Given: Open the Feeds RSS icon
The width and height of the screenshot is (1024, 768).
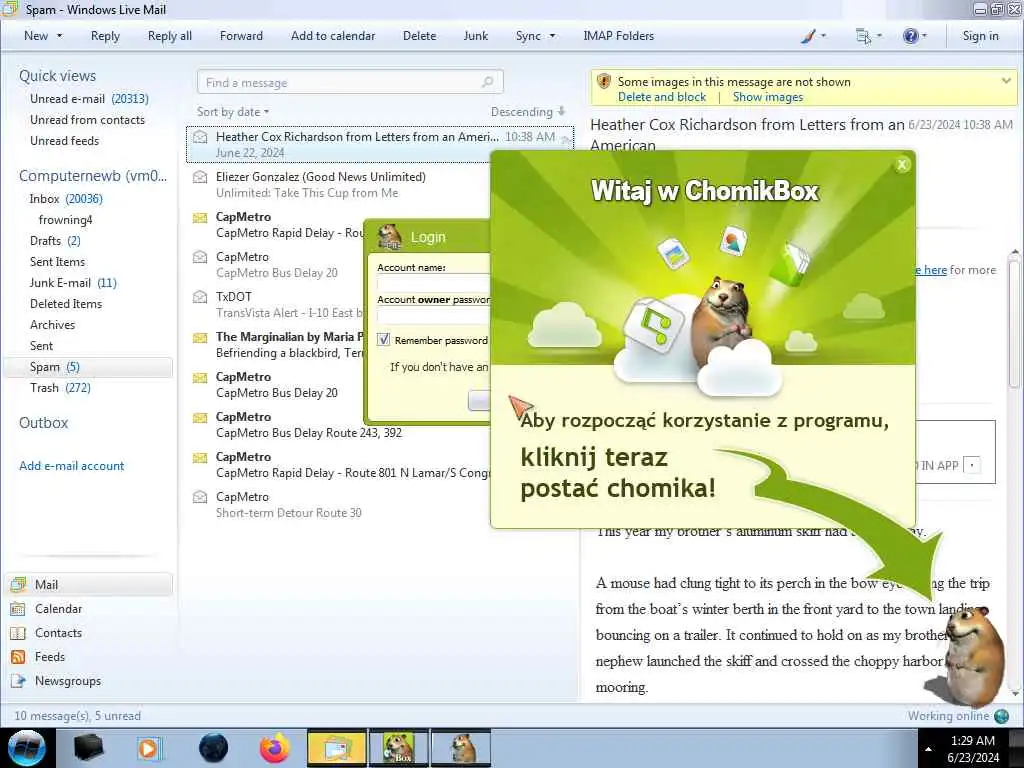Looking at the screenshot, I should tap(18, 657).
